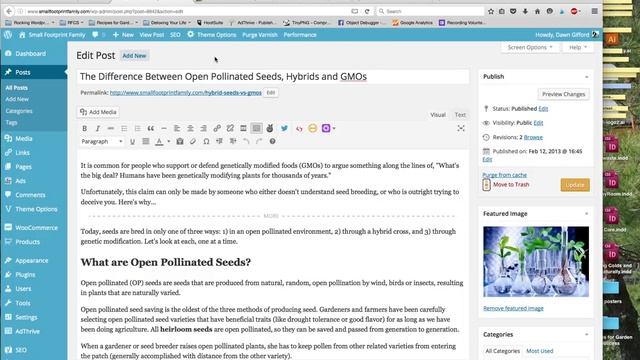The width and height of the screenshot is (640, 360).
Task: Insert a bulleted list
Action: [124, 128]
